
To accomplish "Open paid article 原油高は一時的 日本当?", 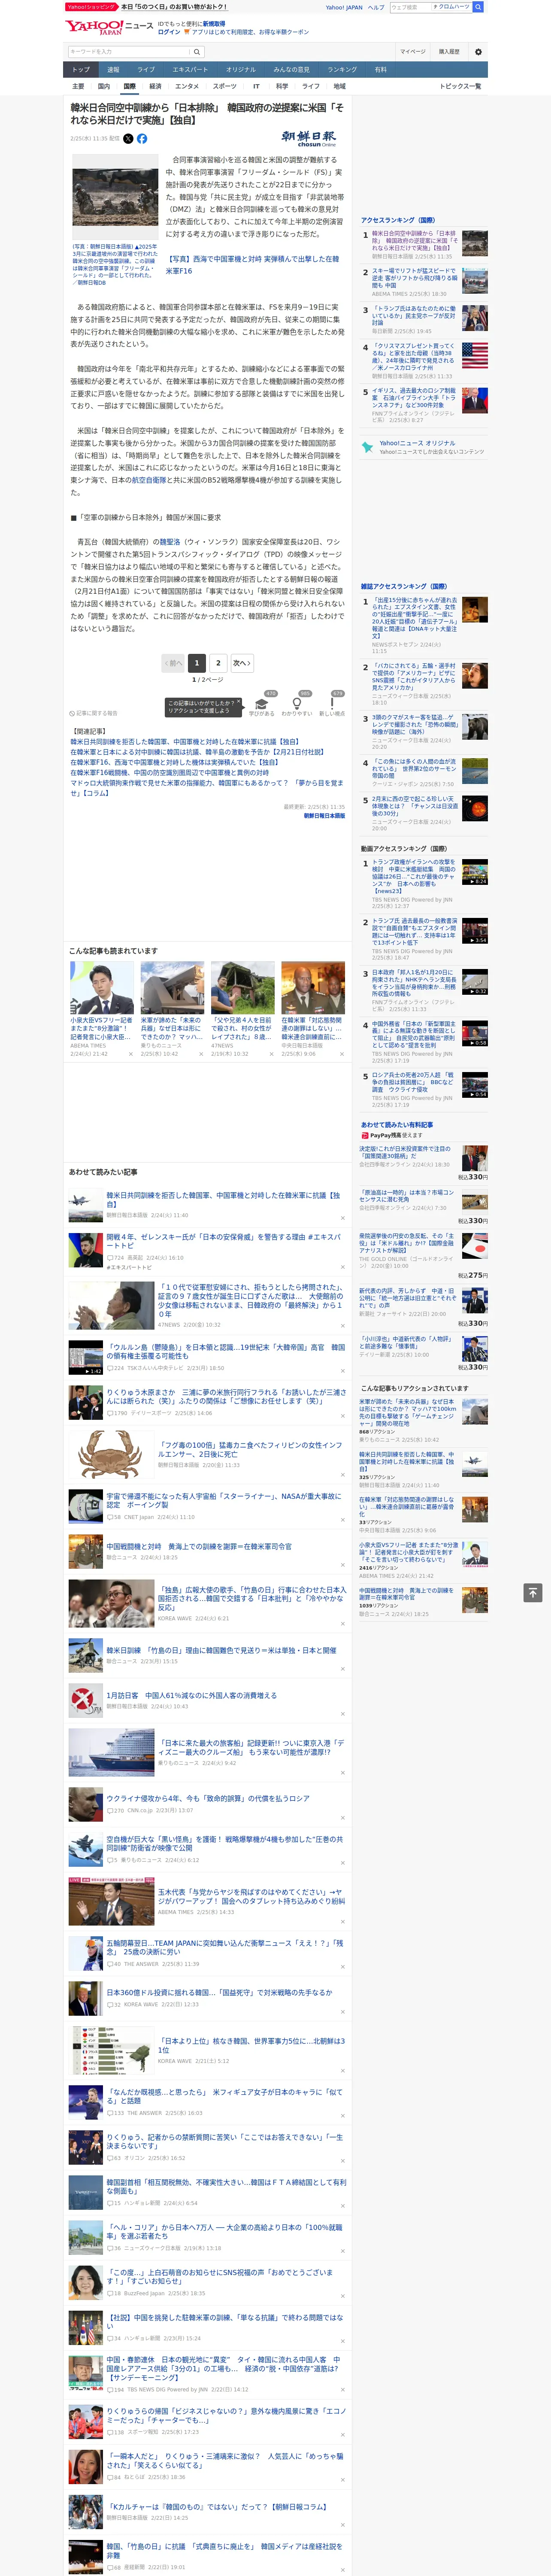I will coord(407,1196).
